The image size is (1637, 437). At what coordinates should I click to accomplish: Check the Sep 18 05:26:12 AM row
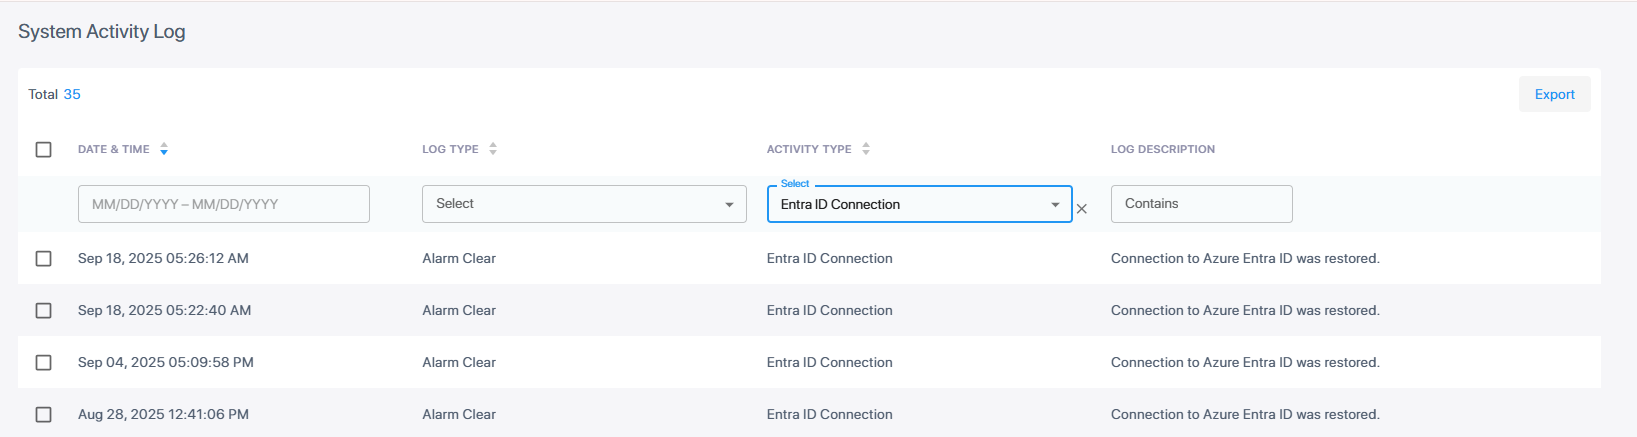click(43, 258)
